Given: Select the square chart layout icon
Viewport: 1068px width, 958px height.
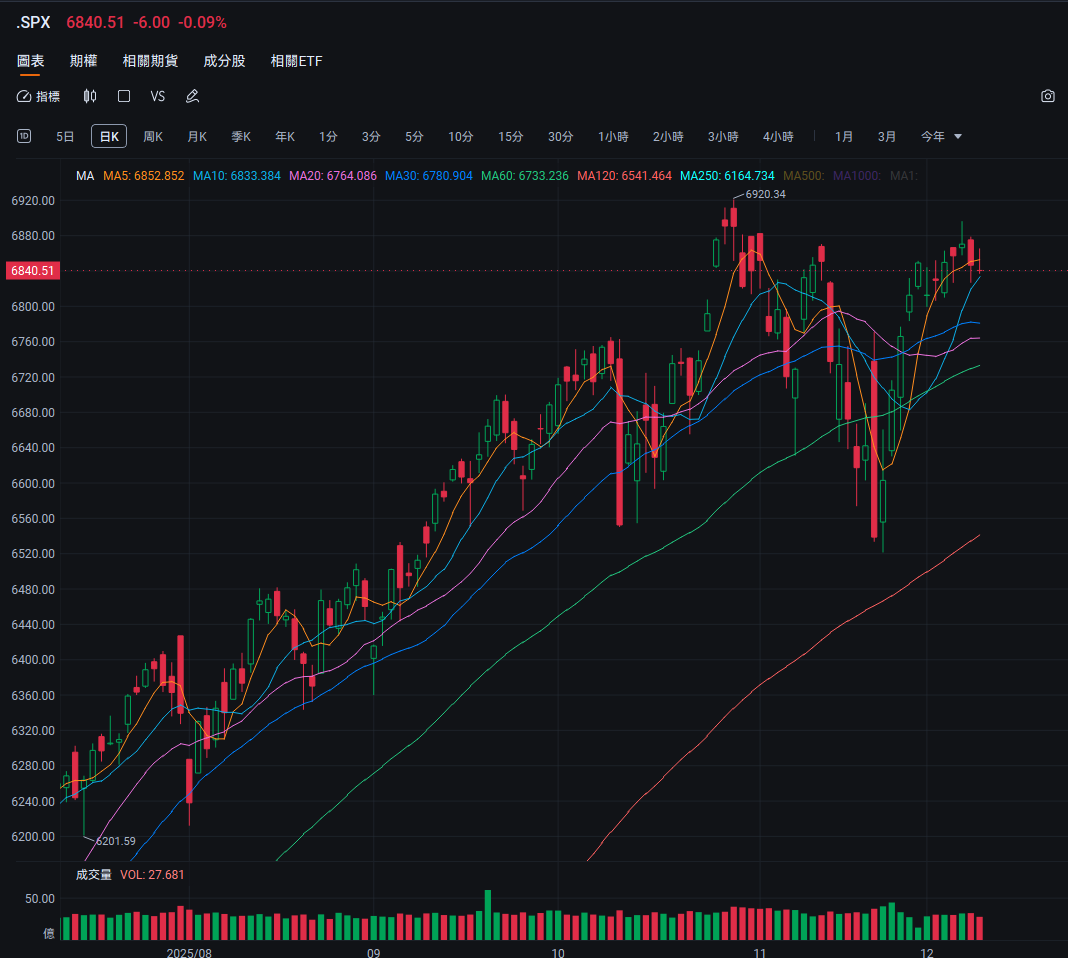Looking at the screenshot, I should (124, 96).
